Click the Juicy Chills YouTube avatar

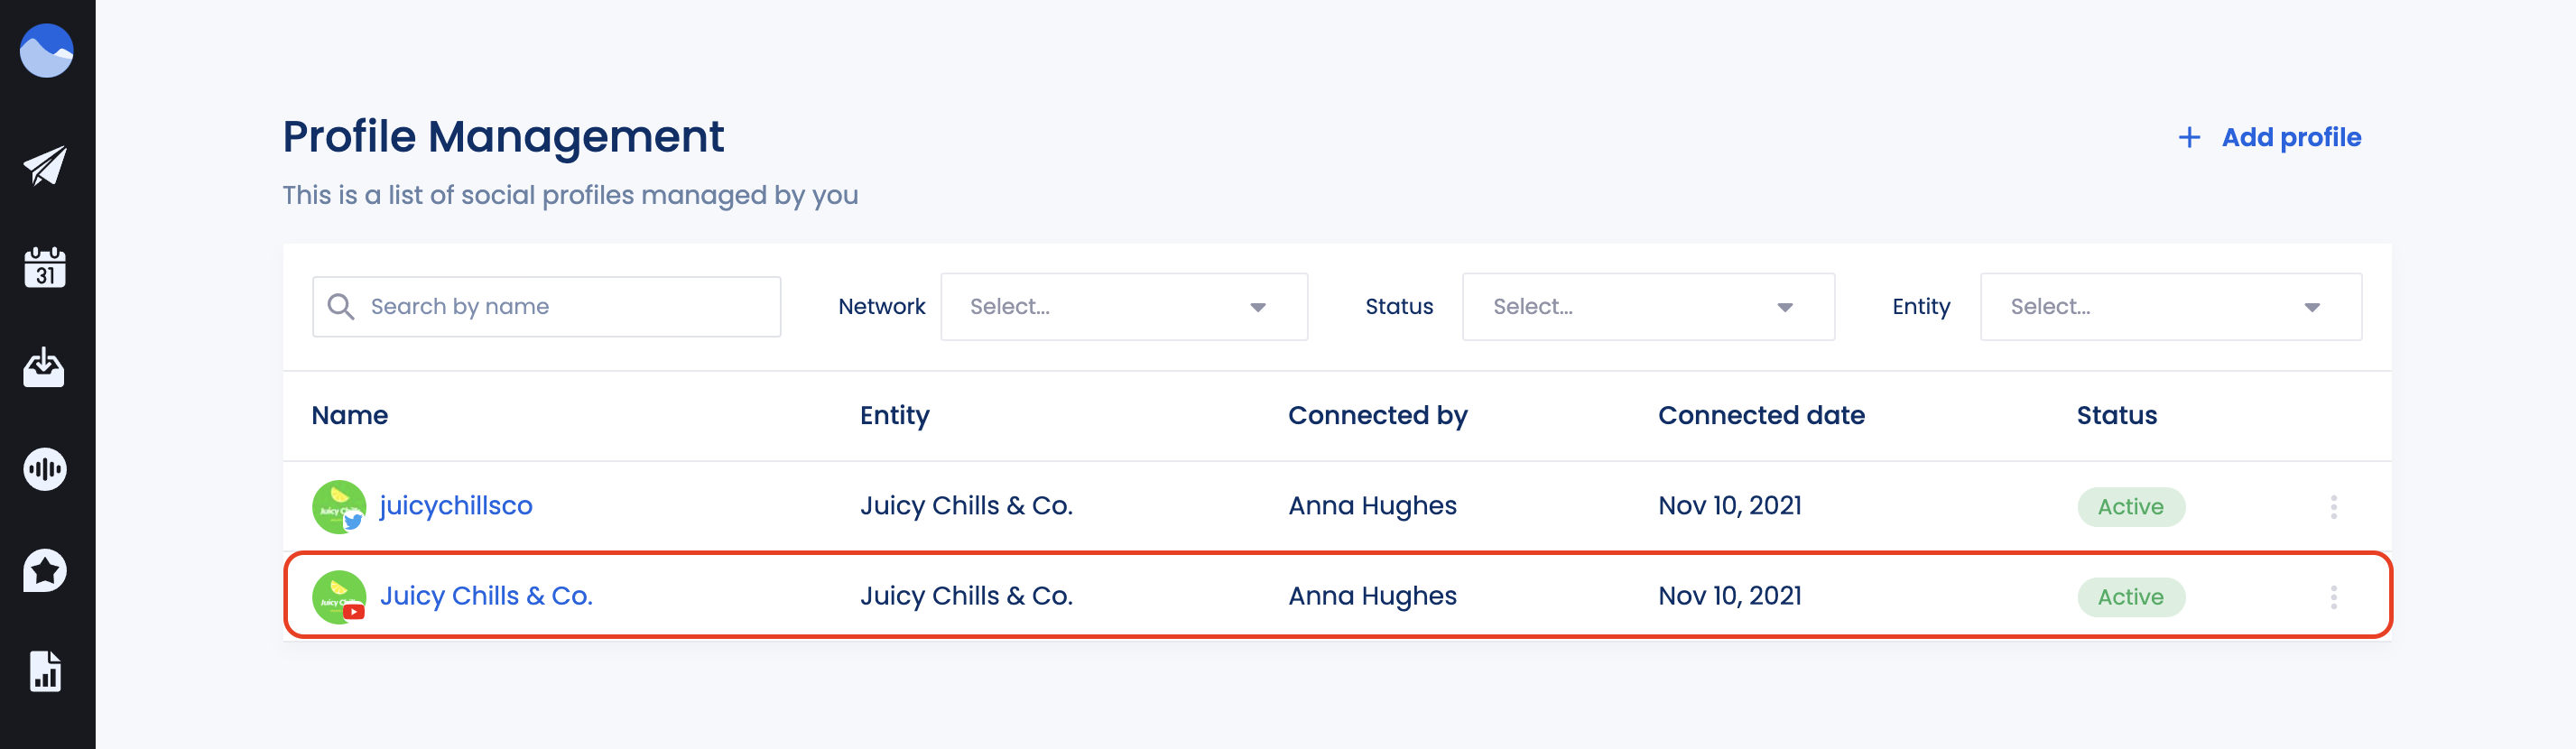339,597
